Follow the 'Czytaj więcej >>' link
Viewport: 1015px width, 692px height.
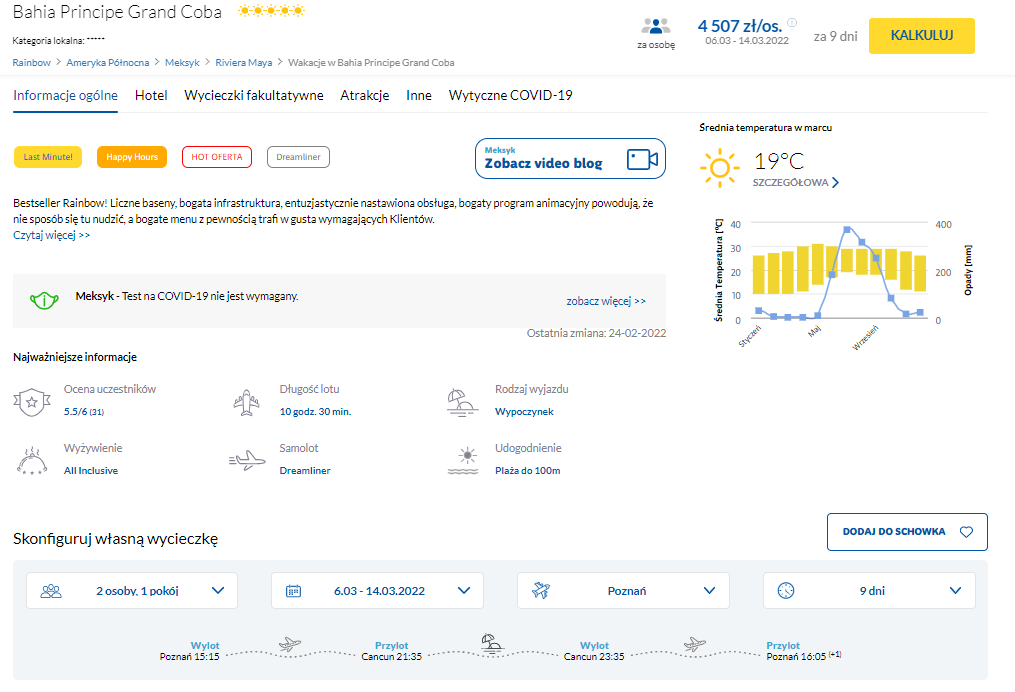[52, 235]
